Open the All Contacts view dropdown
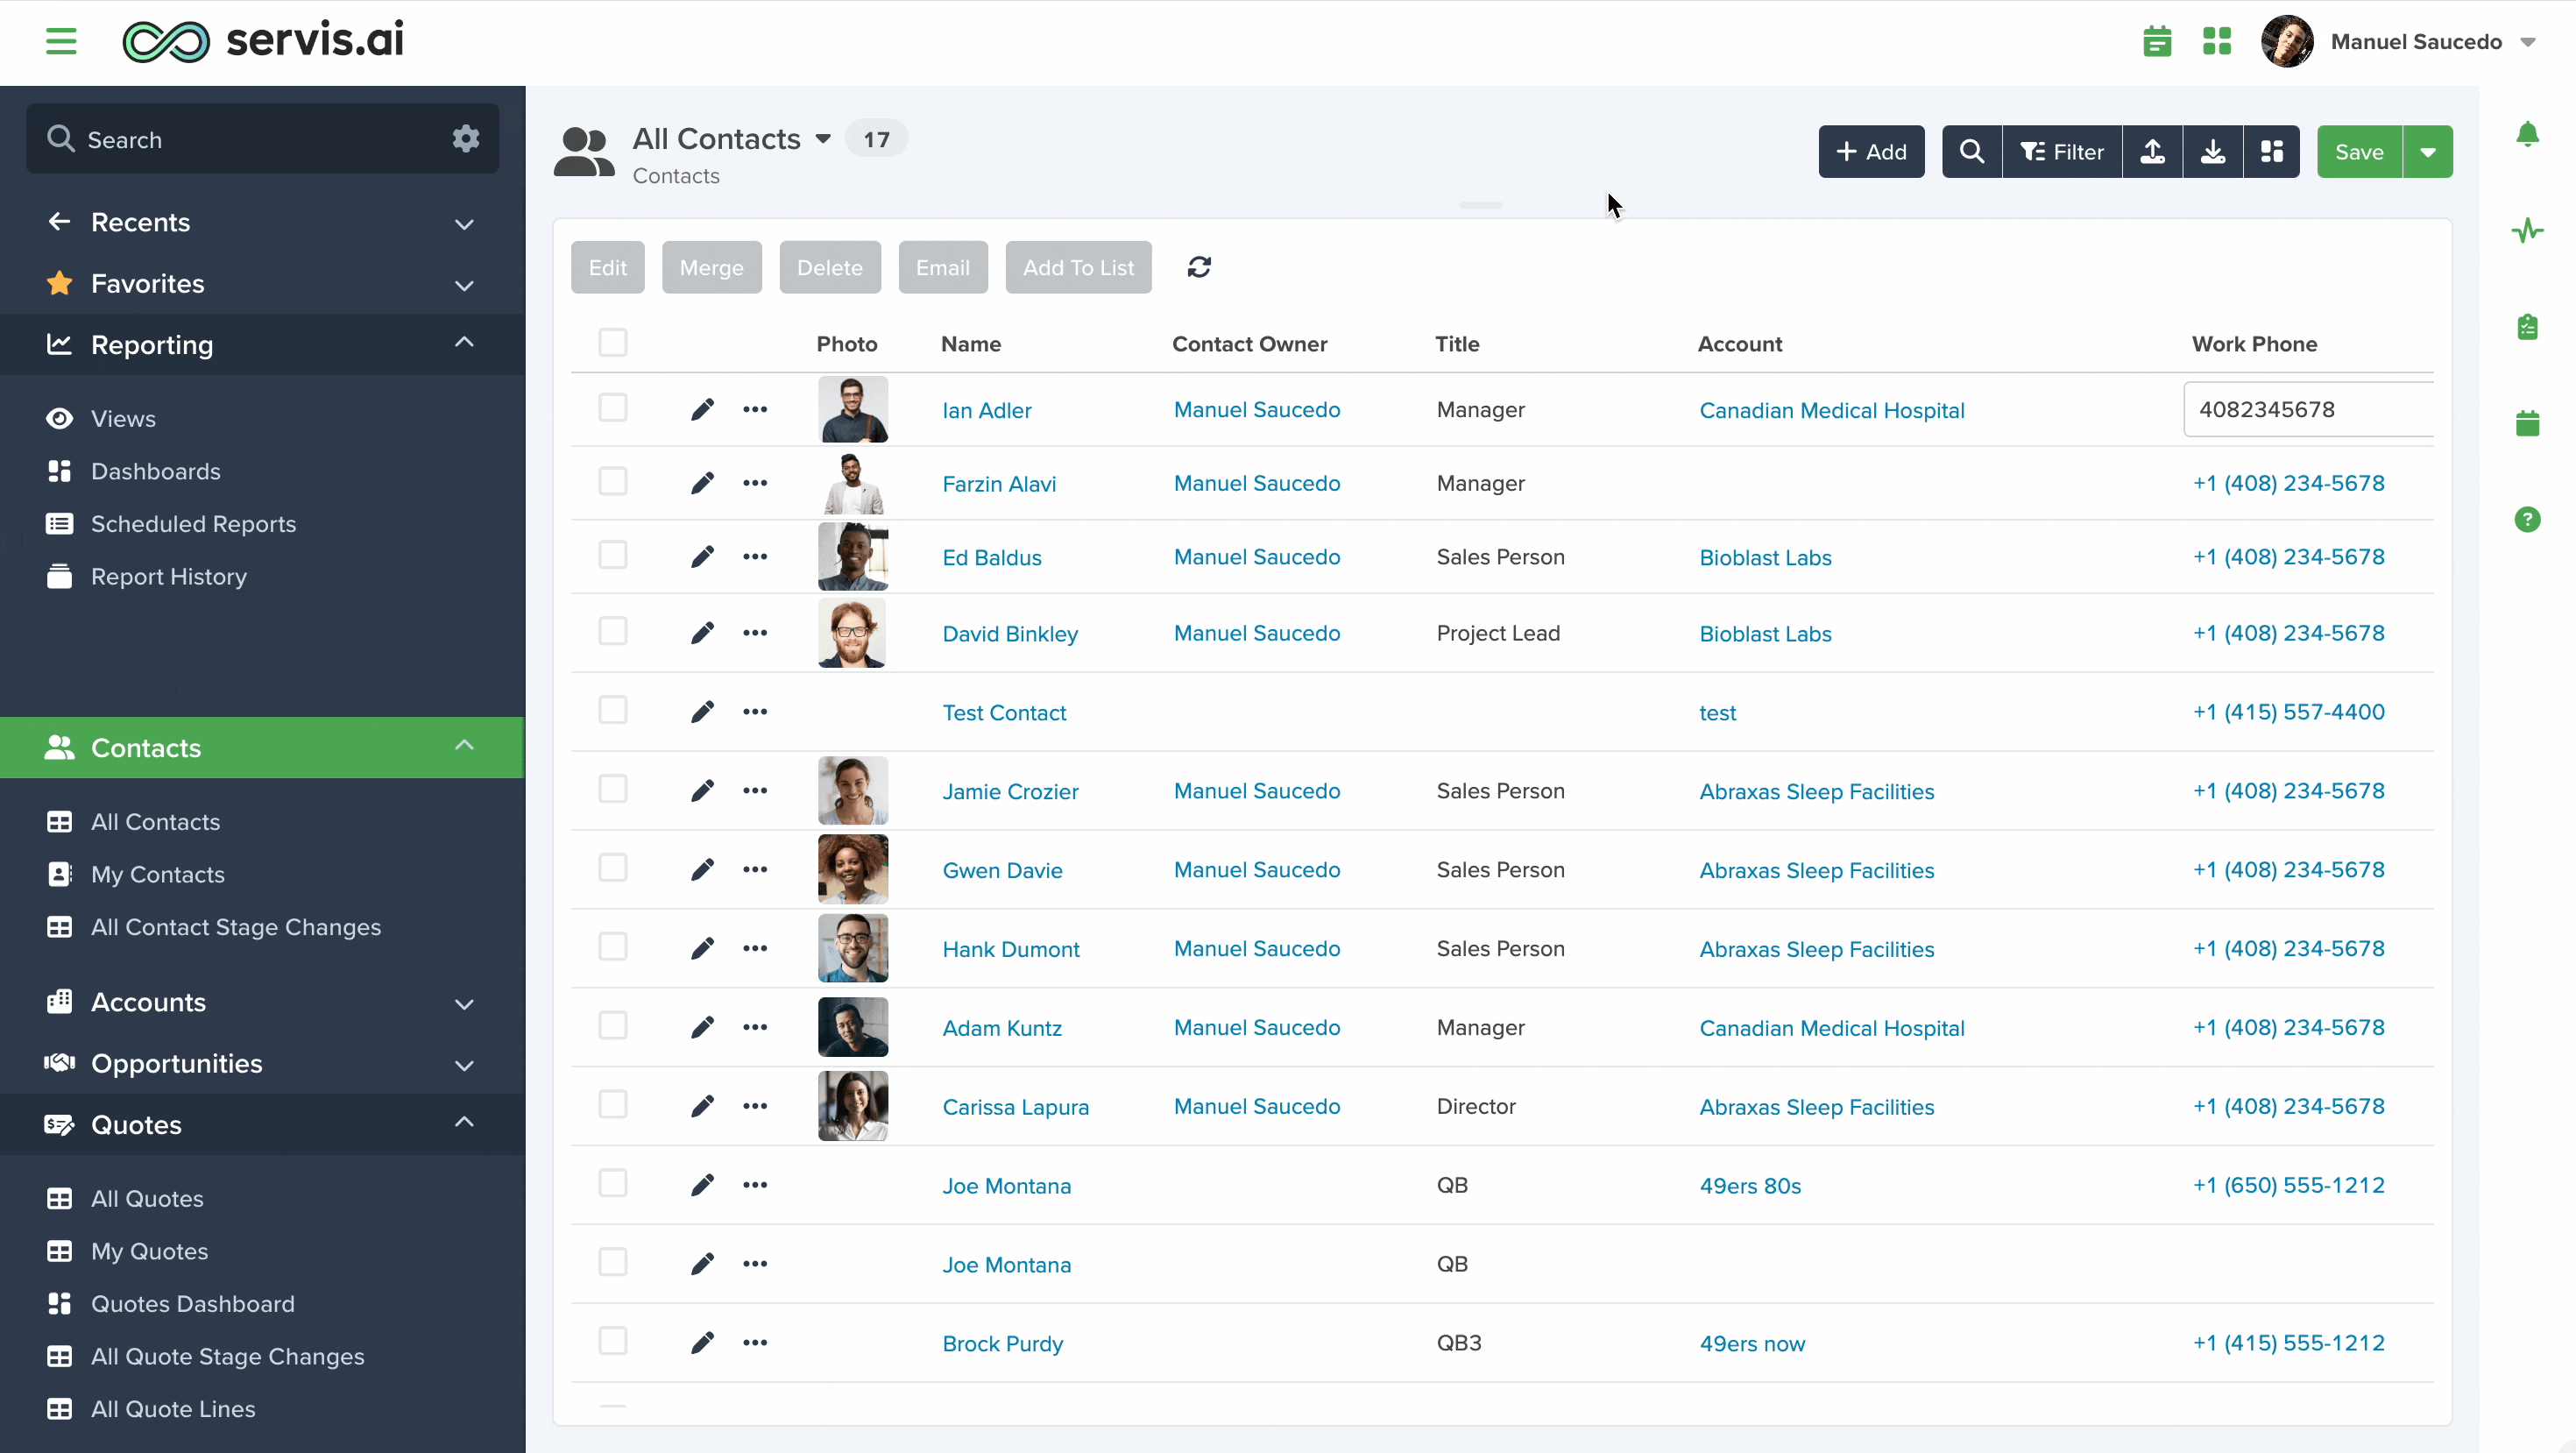This screenshot has height=1453, width=2576. coord(823,139)
